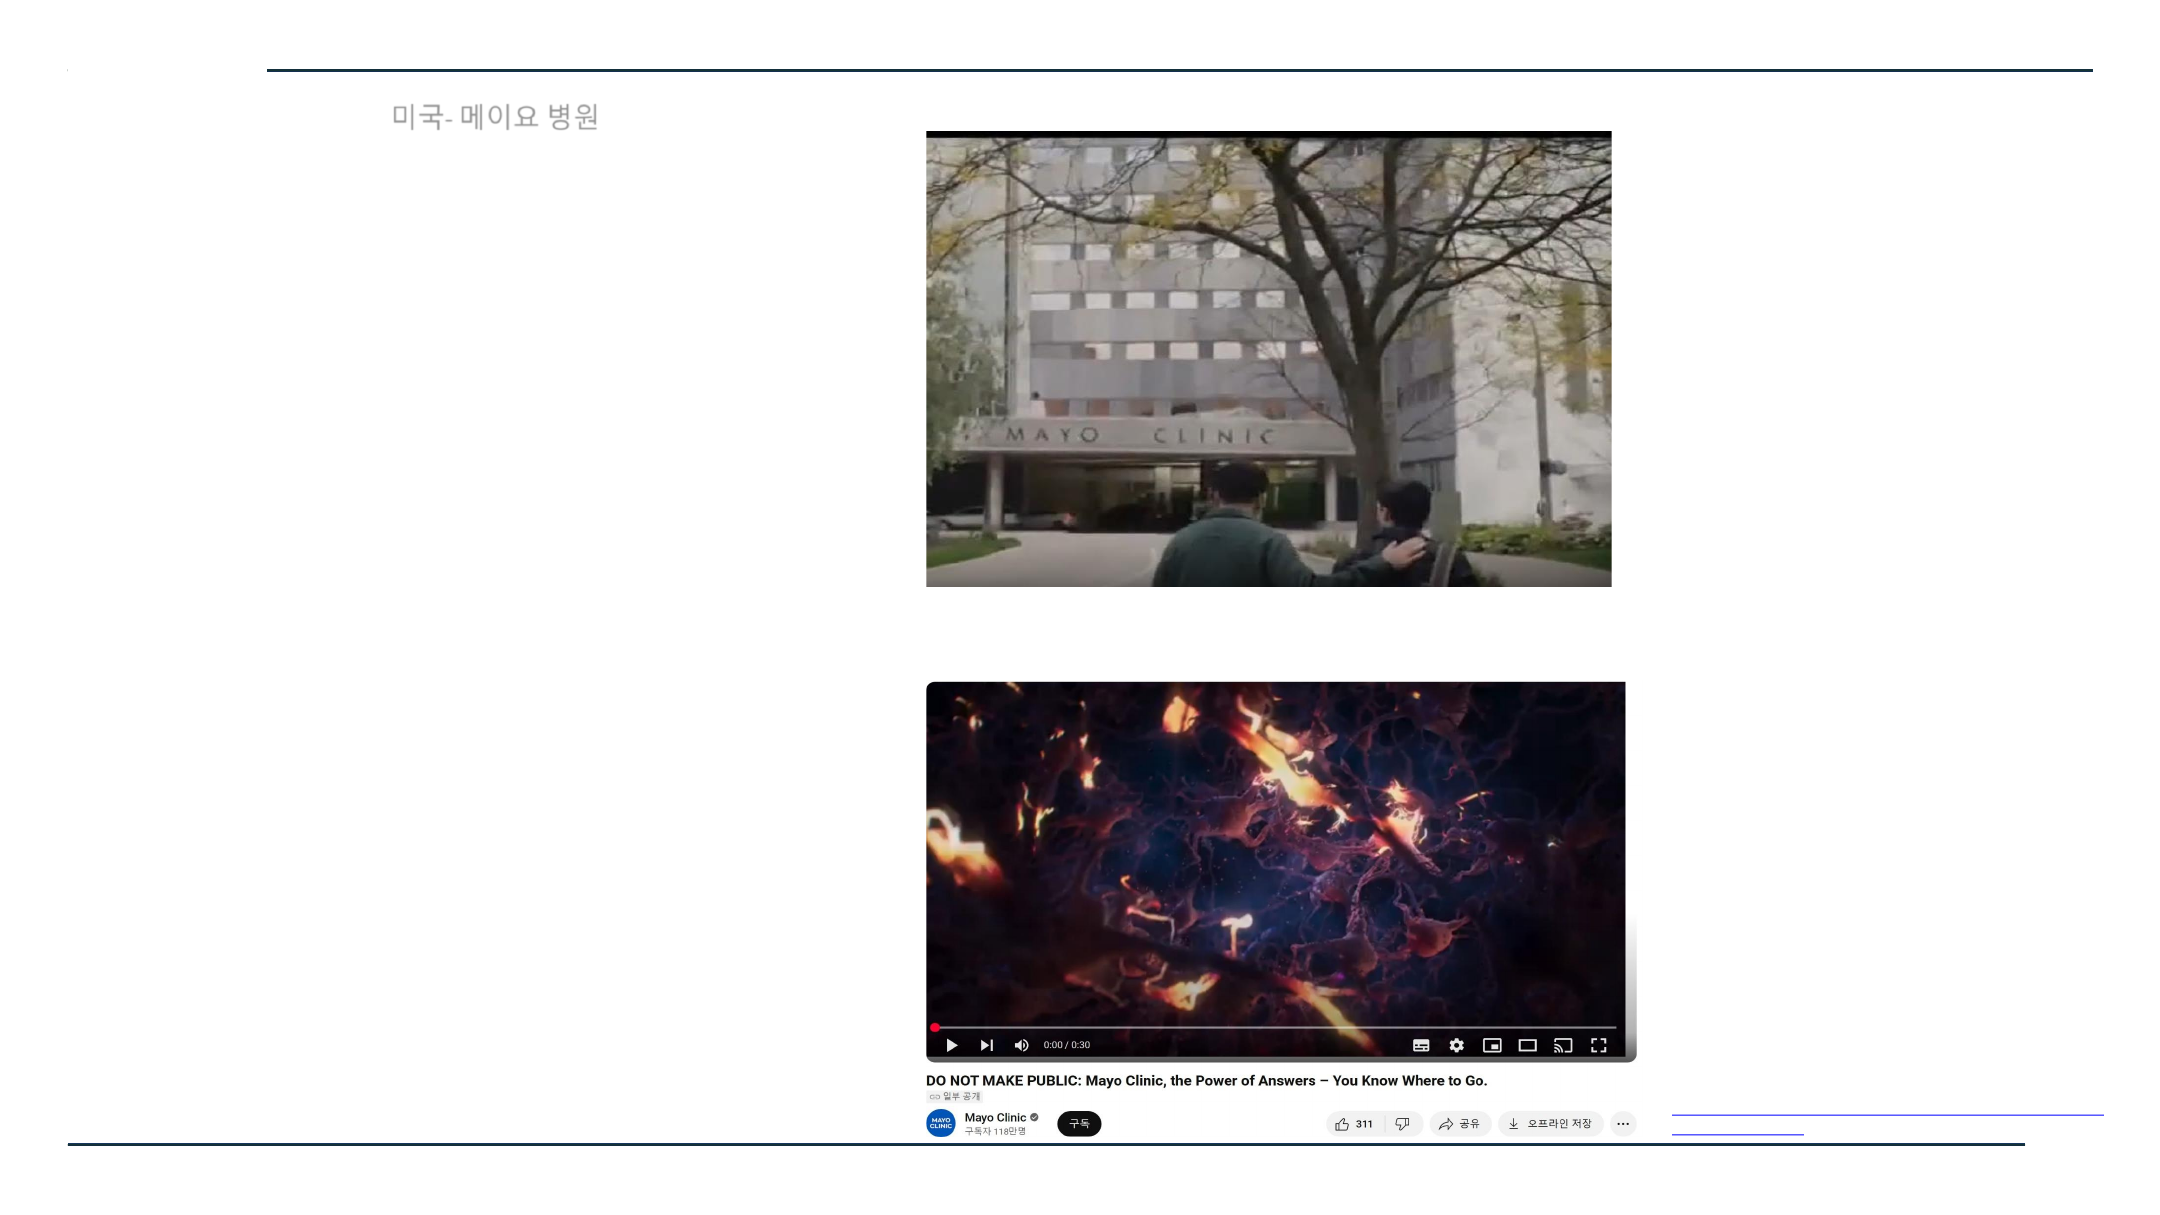Click the 0:00 / 0:30 time display
The width and height of the screenshot is (2160, 1215).
click(x=1067, y=1045)
